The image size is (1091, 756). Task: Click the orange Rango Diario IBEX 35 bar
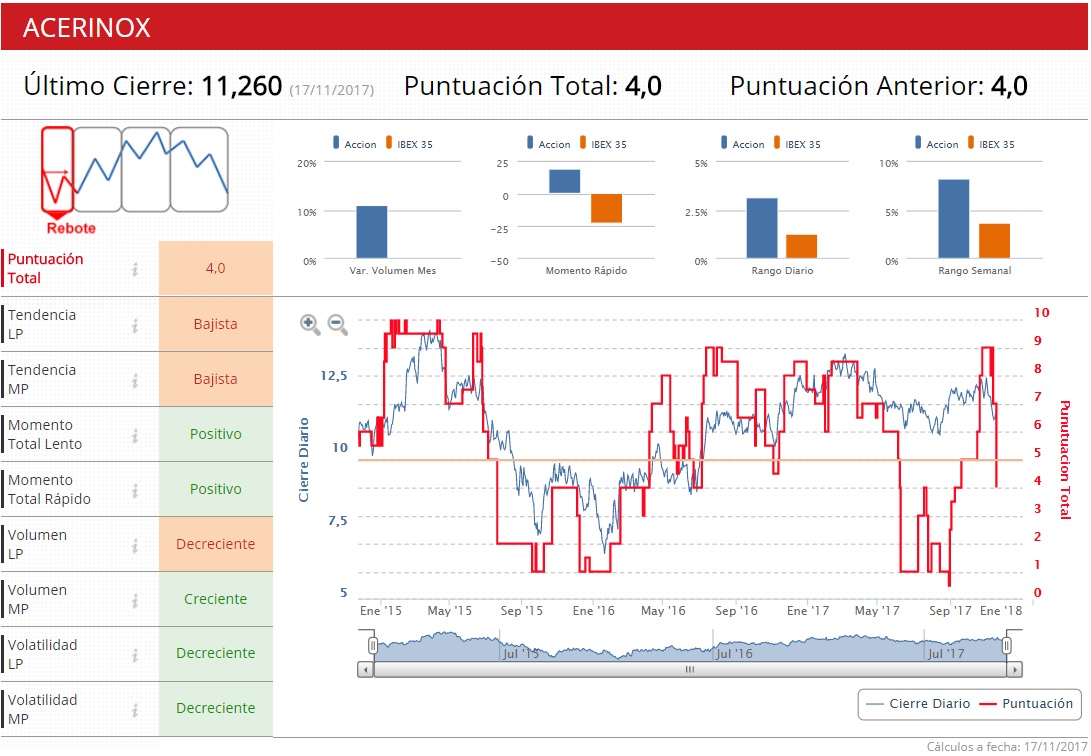(x=802, y=247)
